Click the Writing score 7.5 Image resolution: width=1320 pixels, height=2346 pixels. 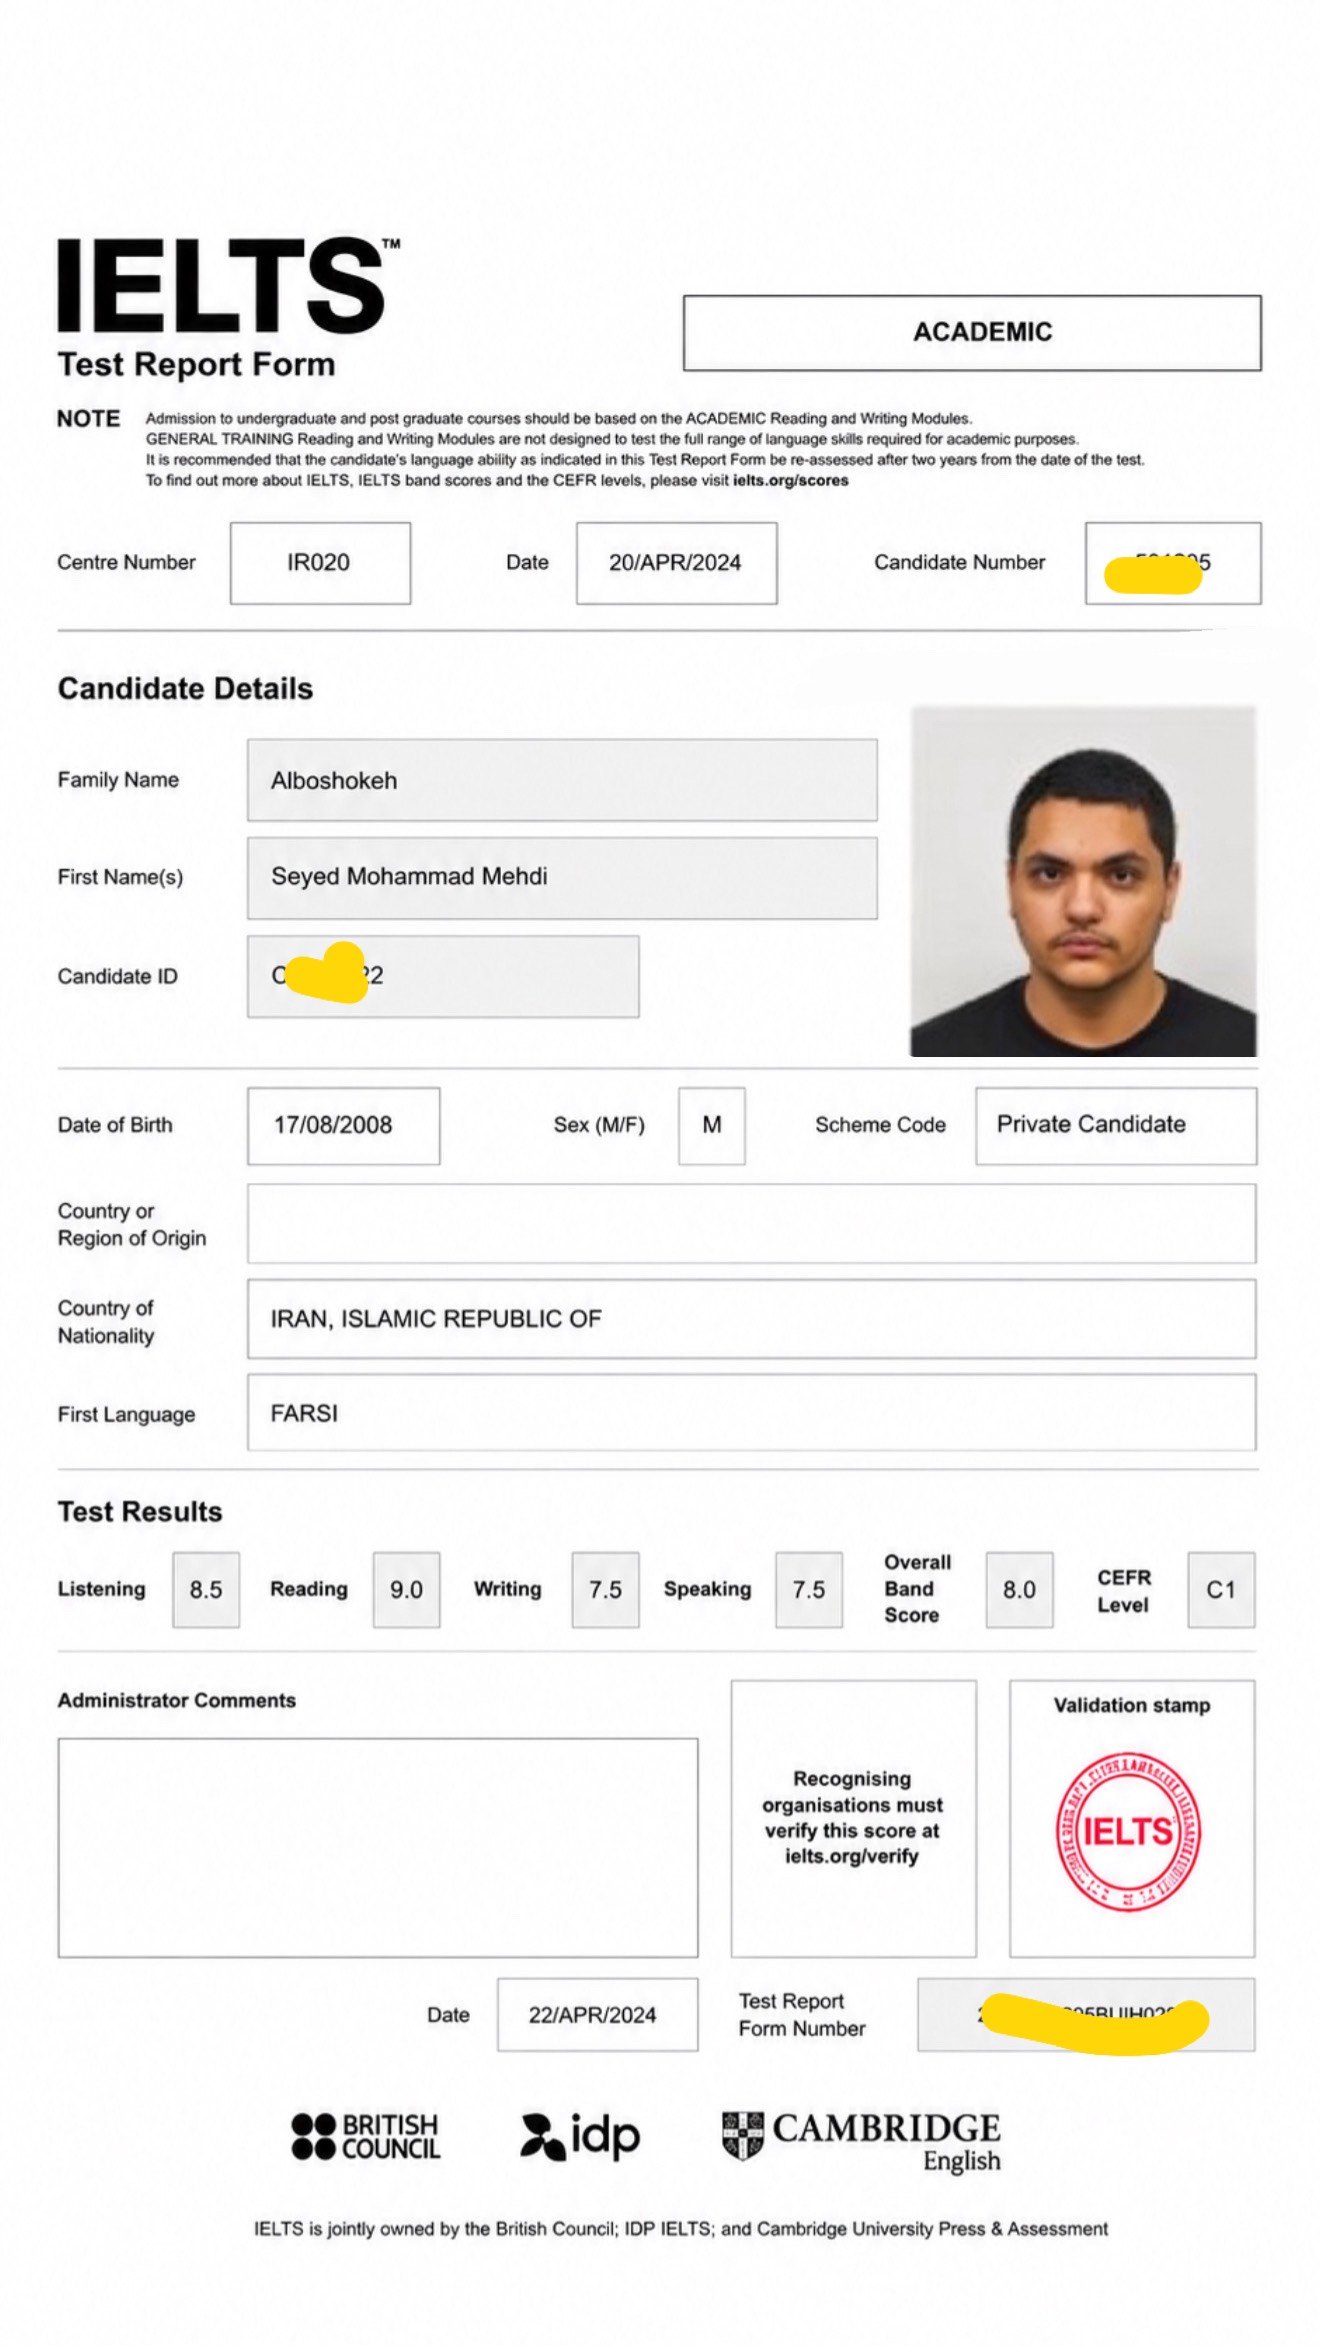pyautogui.click(x=605, y=1590)
